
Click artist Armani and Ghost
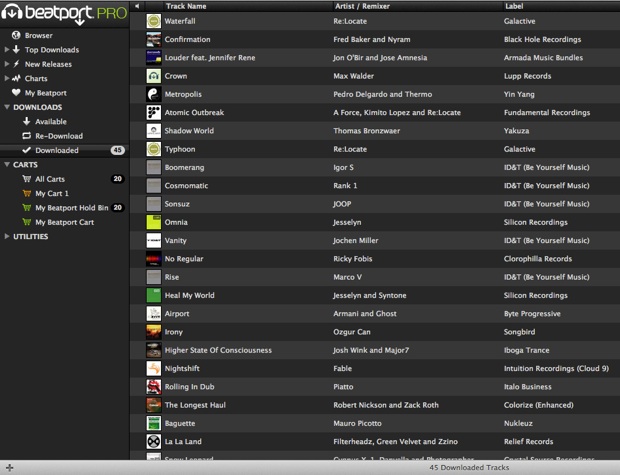[x=365, y=314]
